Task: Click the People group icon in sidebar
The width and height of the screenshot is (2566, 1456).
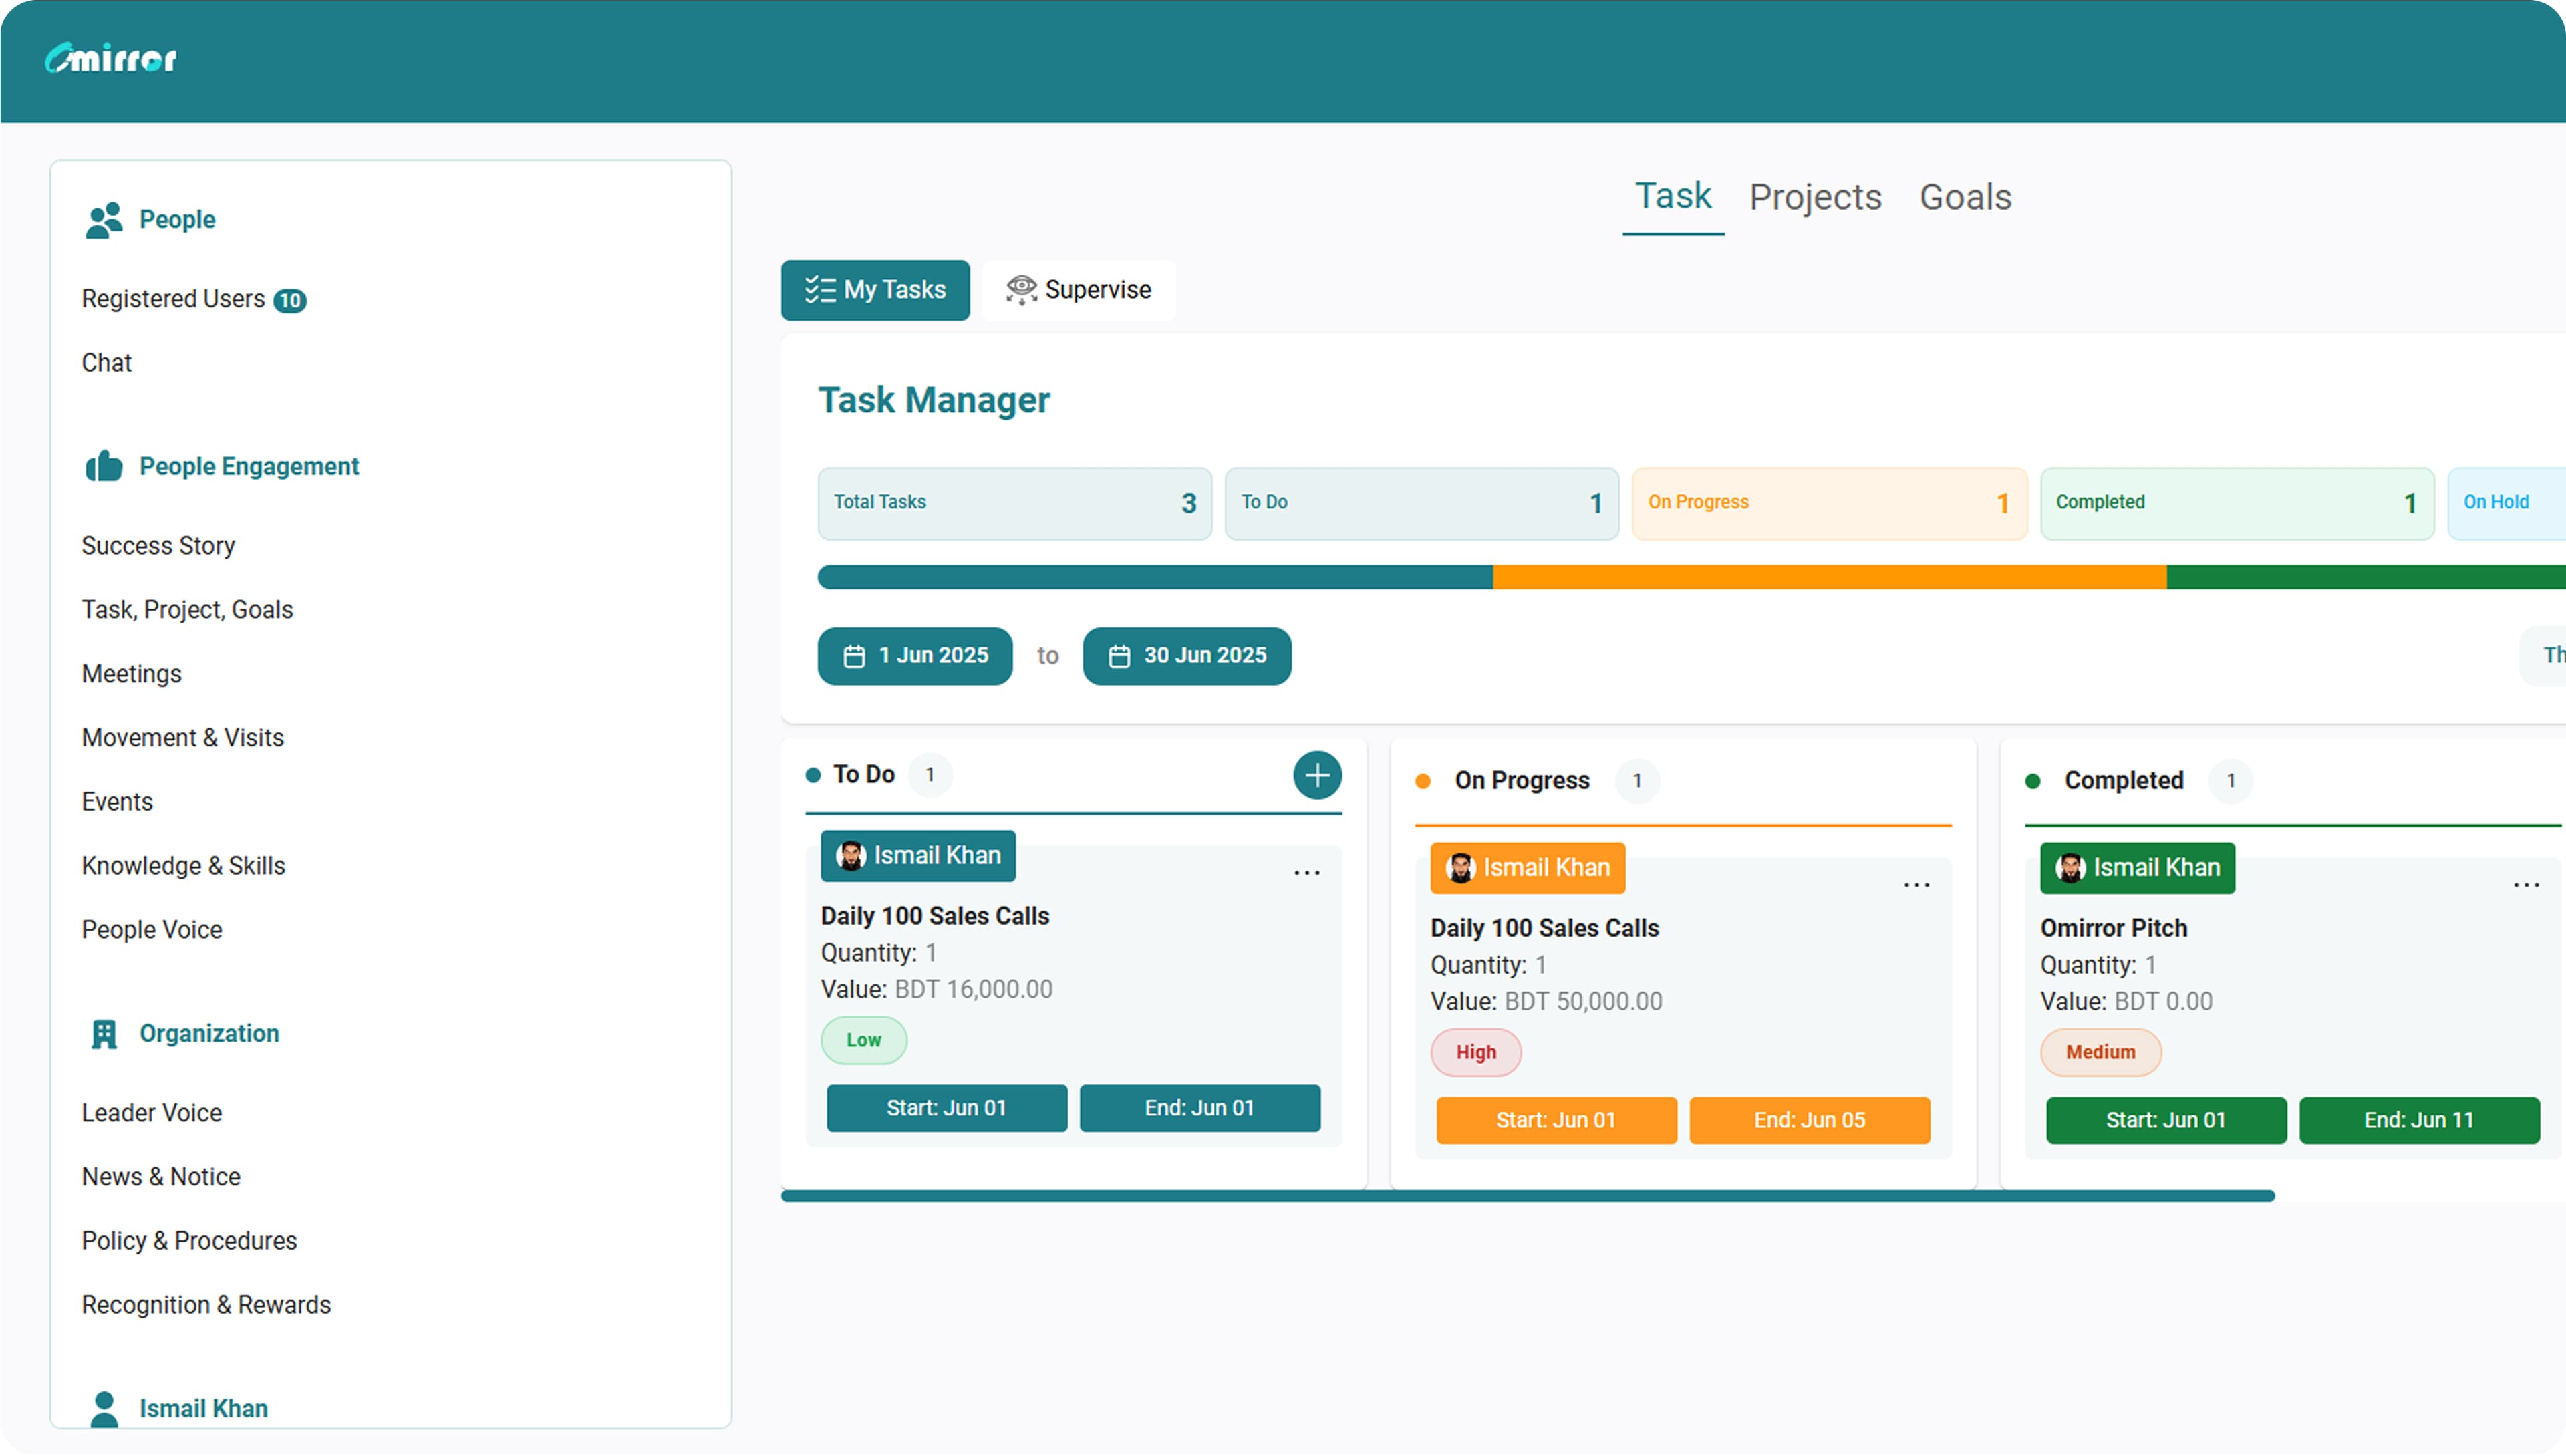Action: tap(103, 220)
